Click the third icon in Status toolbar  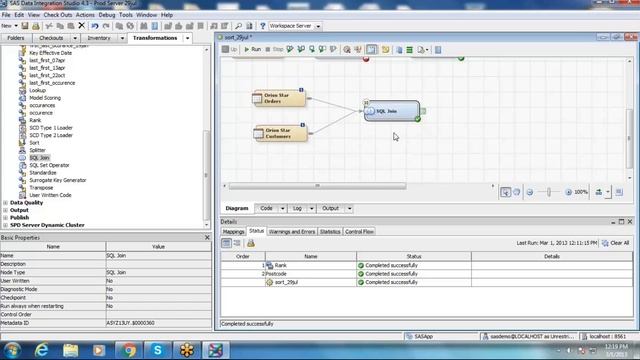(x=251, y=243)
